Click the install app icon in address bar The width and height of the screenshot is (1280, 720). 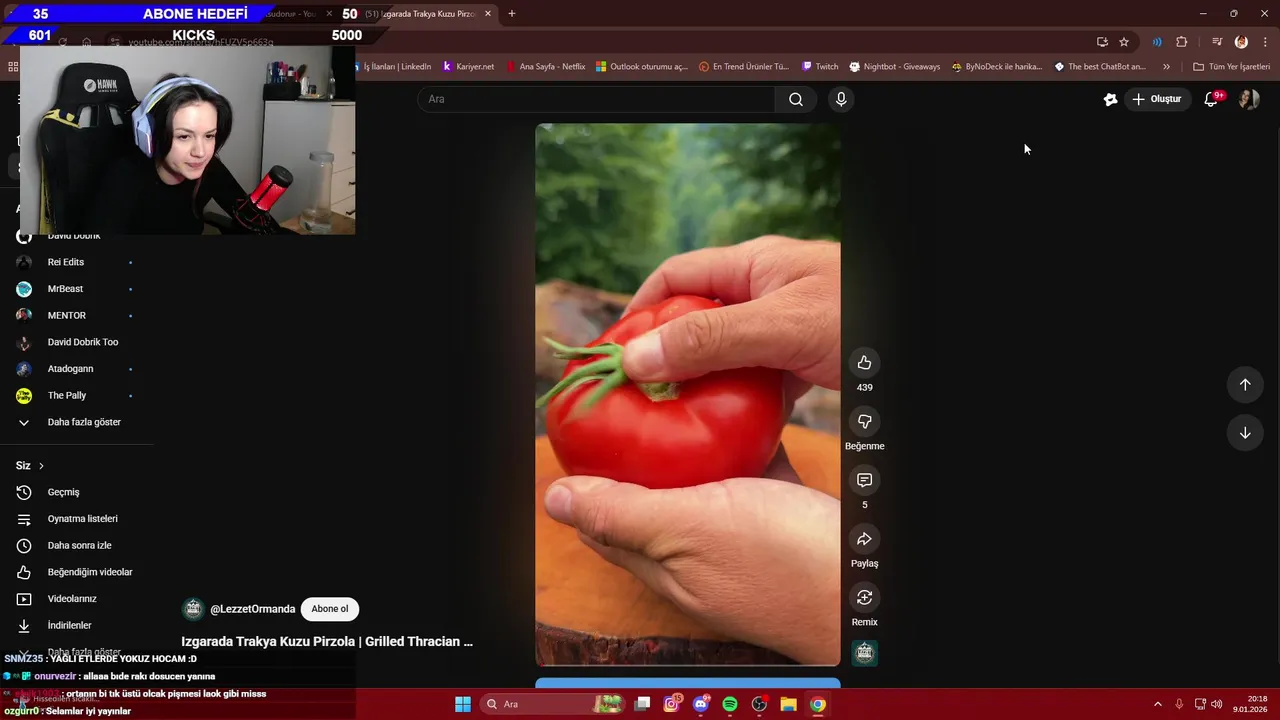pos(1102,42)
